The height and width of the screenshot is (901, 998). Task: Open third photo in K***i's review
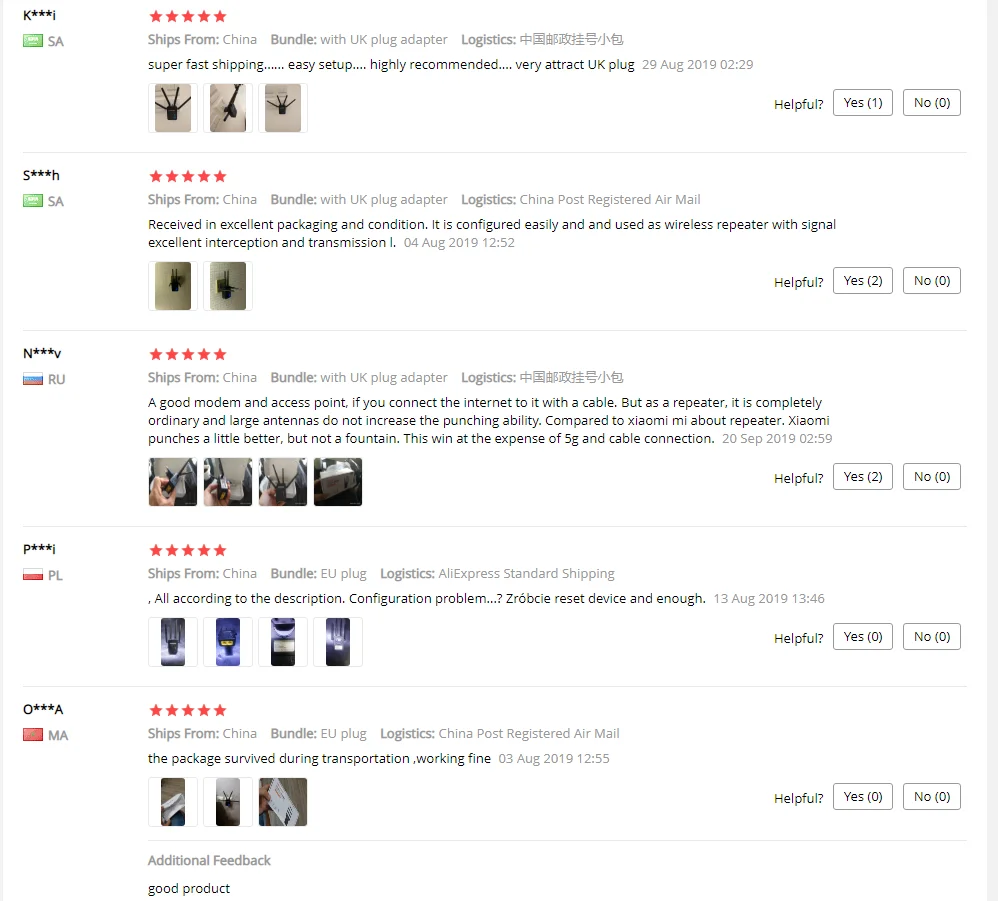[x=283, y=108]
